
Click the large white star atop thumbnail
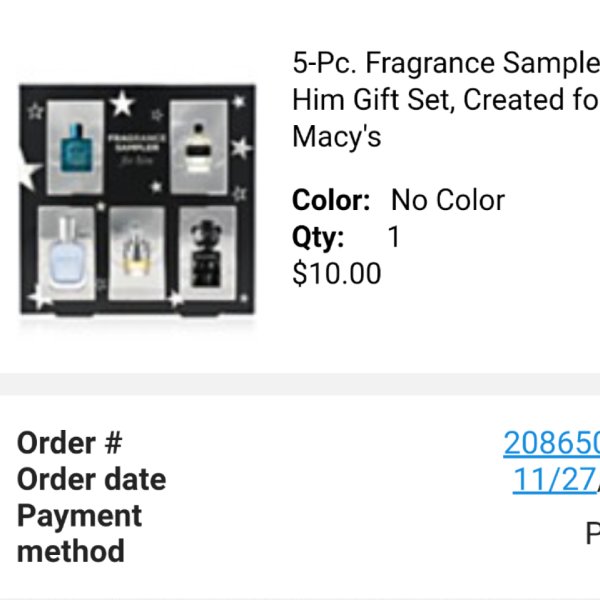[x=122, y=103]
